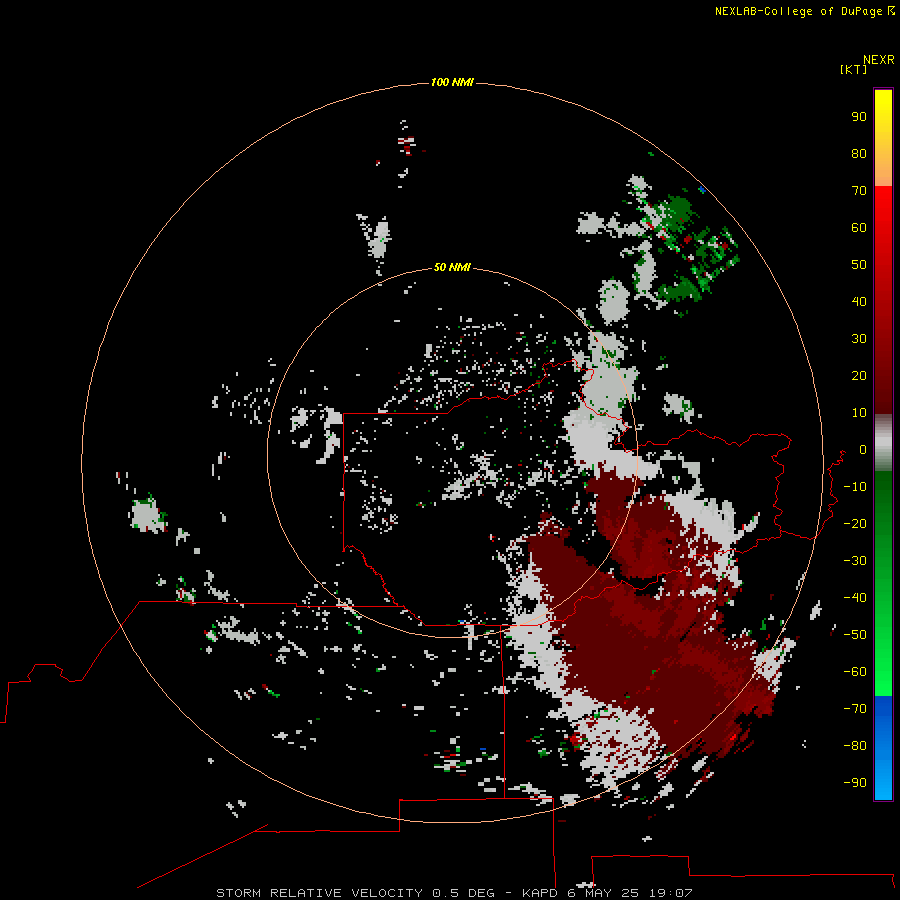Click the -50 value on the velocity scale
Screen dimensions: 900x900
855,635
